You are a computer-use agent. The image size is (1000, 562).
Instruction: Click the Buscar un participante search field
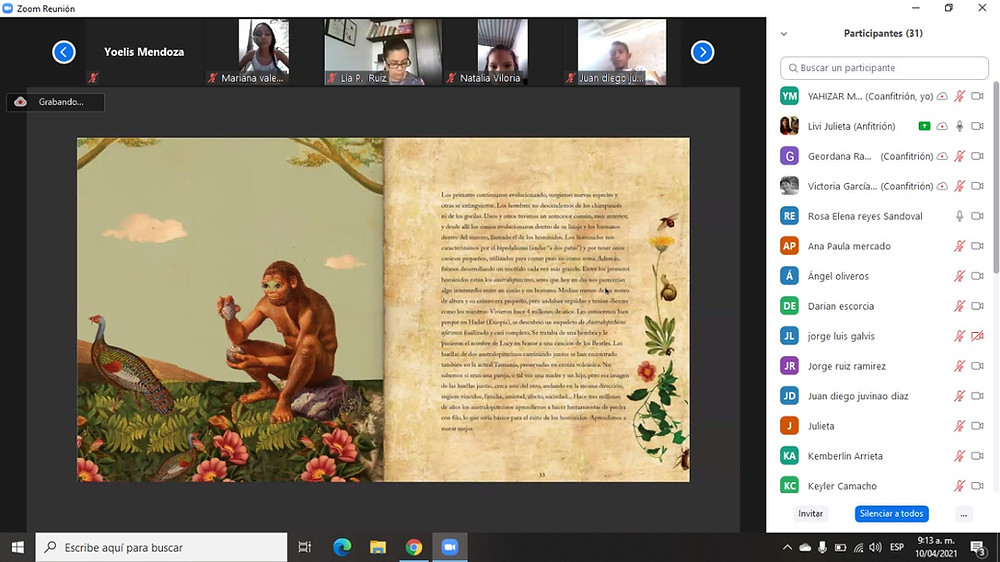coord(884,68)
